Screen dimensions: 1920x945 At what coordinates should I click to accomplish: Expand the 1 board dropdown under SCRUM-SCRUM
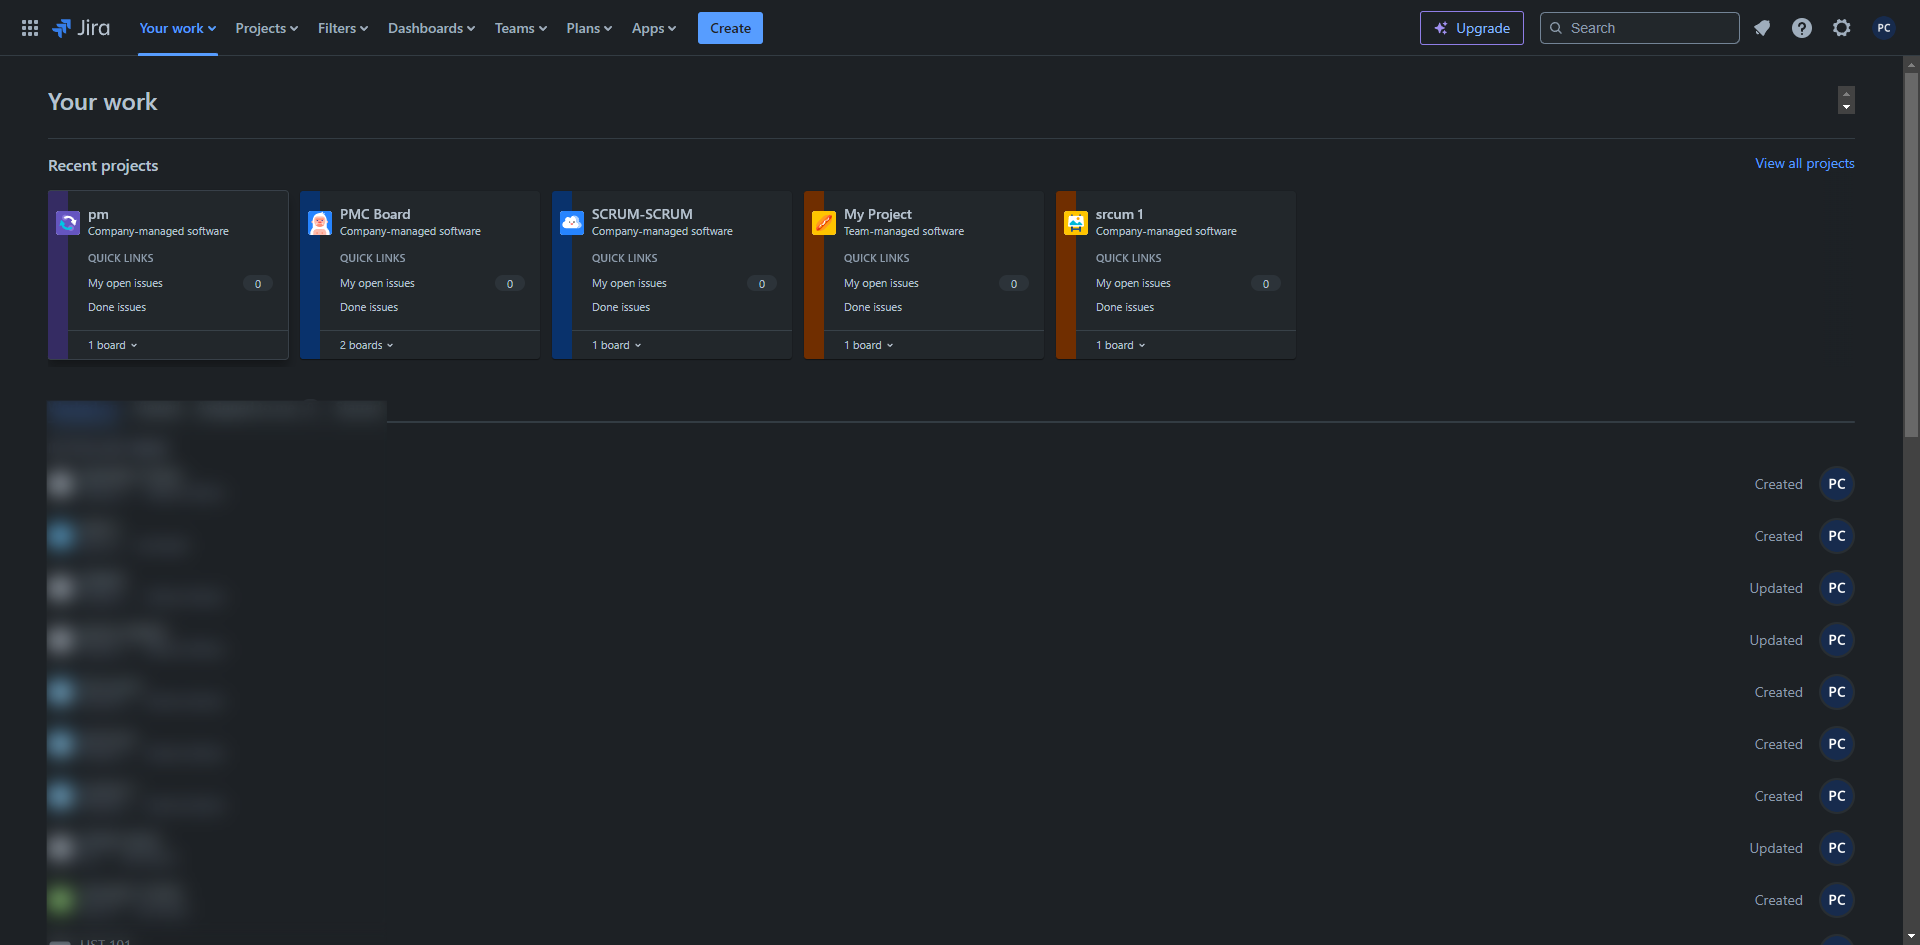(617, 345)
